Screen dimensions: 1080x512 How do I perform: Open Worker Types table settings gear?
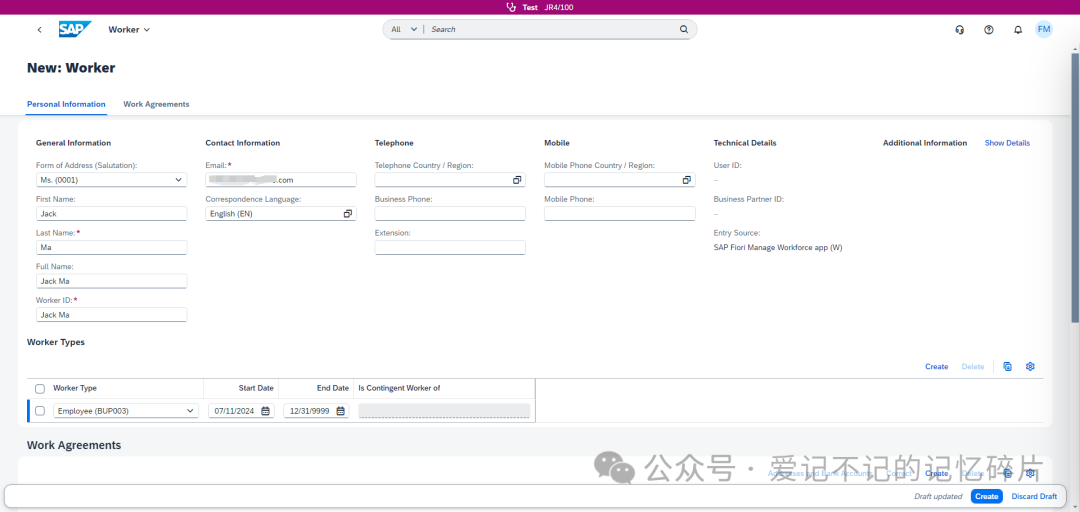(x=1030, y=367)
